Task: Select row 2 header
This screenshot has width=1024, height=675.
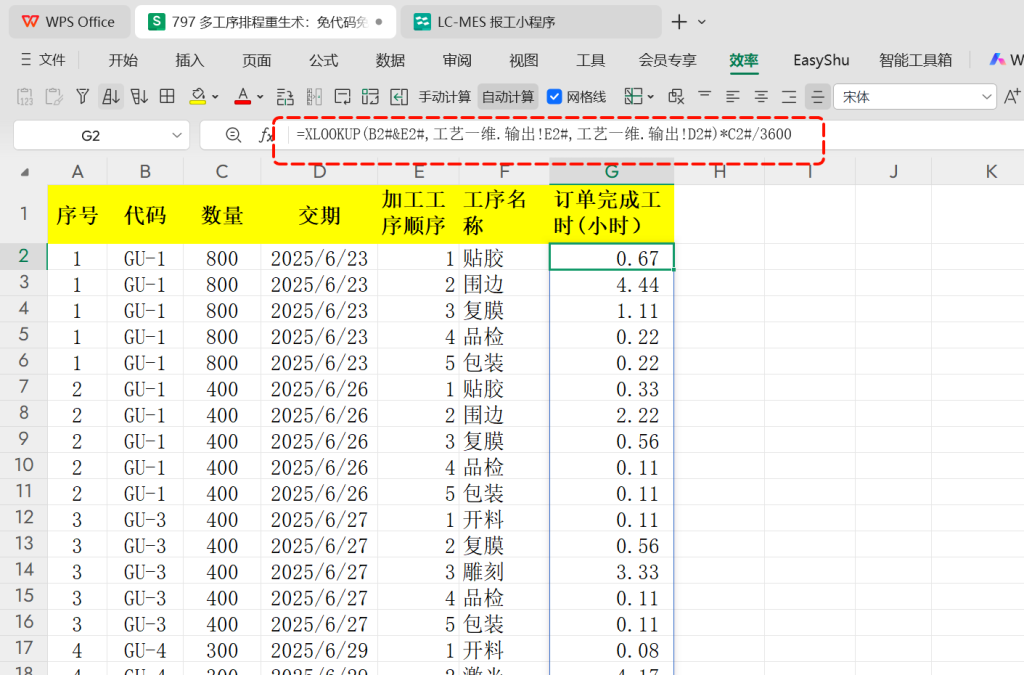Action: click(x=24, y=256)
